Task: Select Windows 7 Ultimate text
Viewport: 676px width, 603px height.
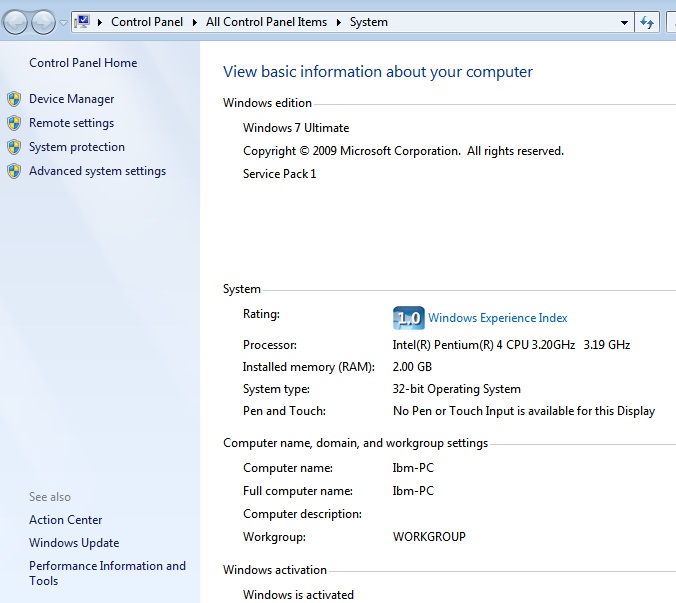Action: click(x=296, y=128)
